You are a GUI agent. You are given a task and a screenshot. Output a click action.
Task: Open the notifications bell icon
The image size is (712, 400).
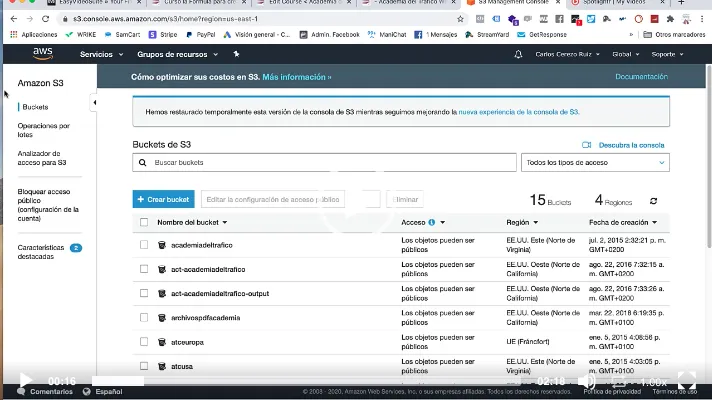(518, 54)
